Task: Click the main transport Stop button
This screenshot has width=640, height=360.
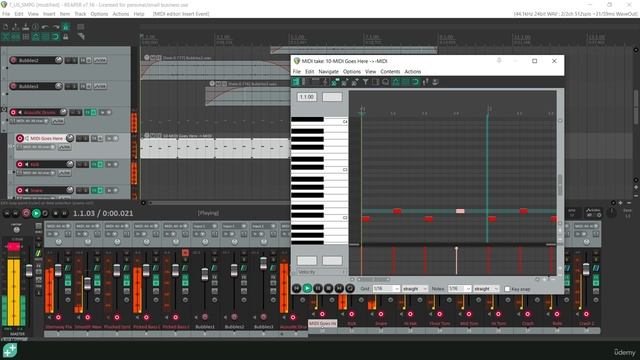Action: (x=56, y=213)
